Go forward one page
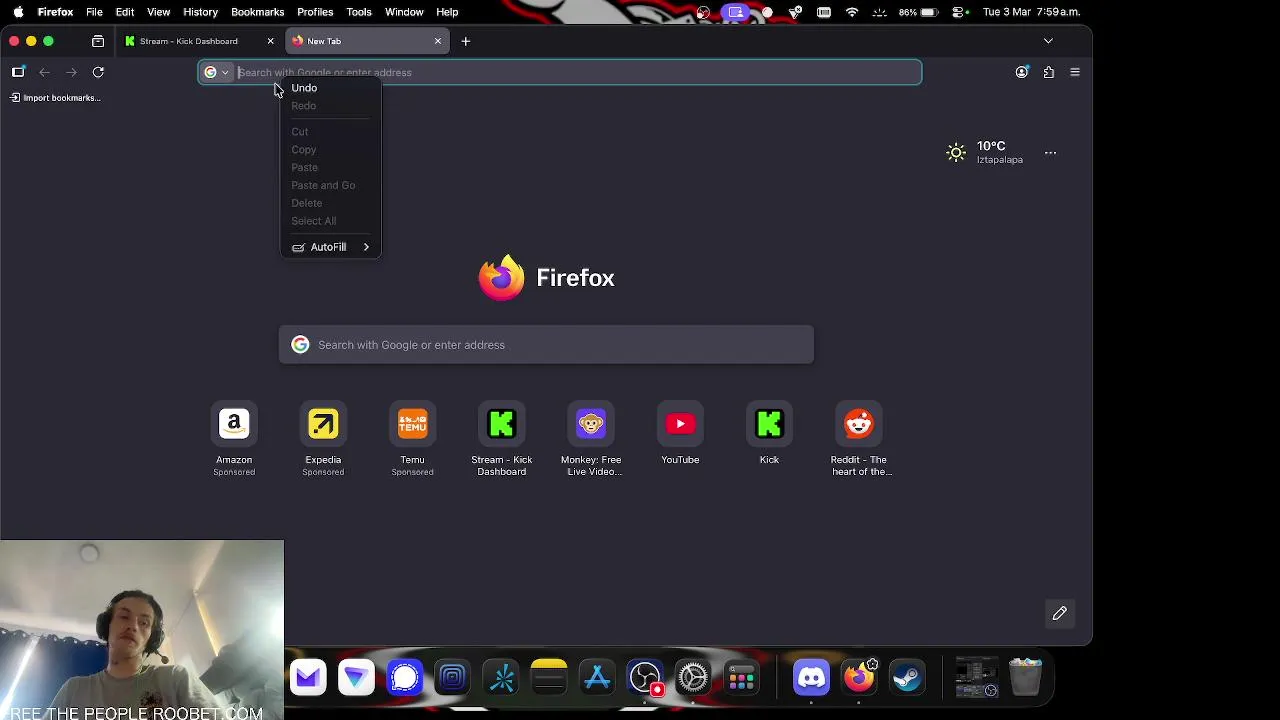 (71, 72)
